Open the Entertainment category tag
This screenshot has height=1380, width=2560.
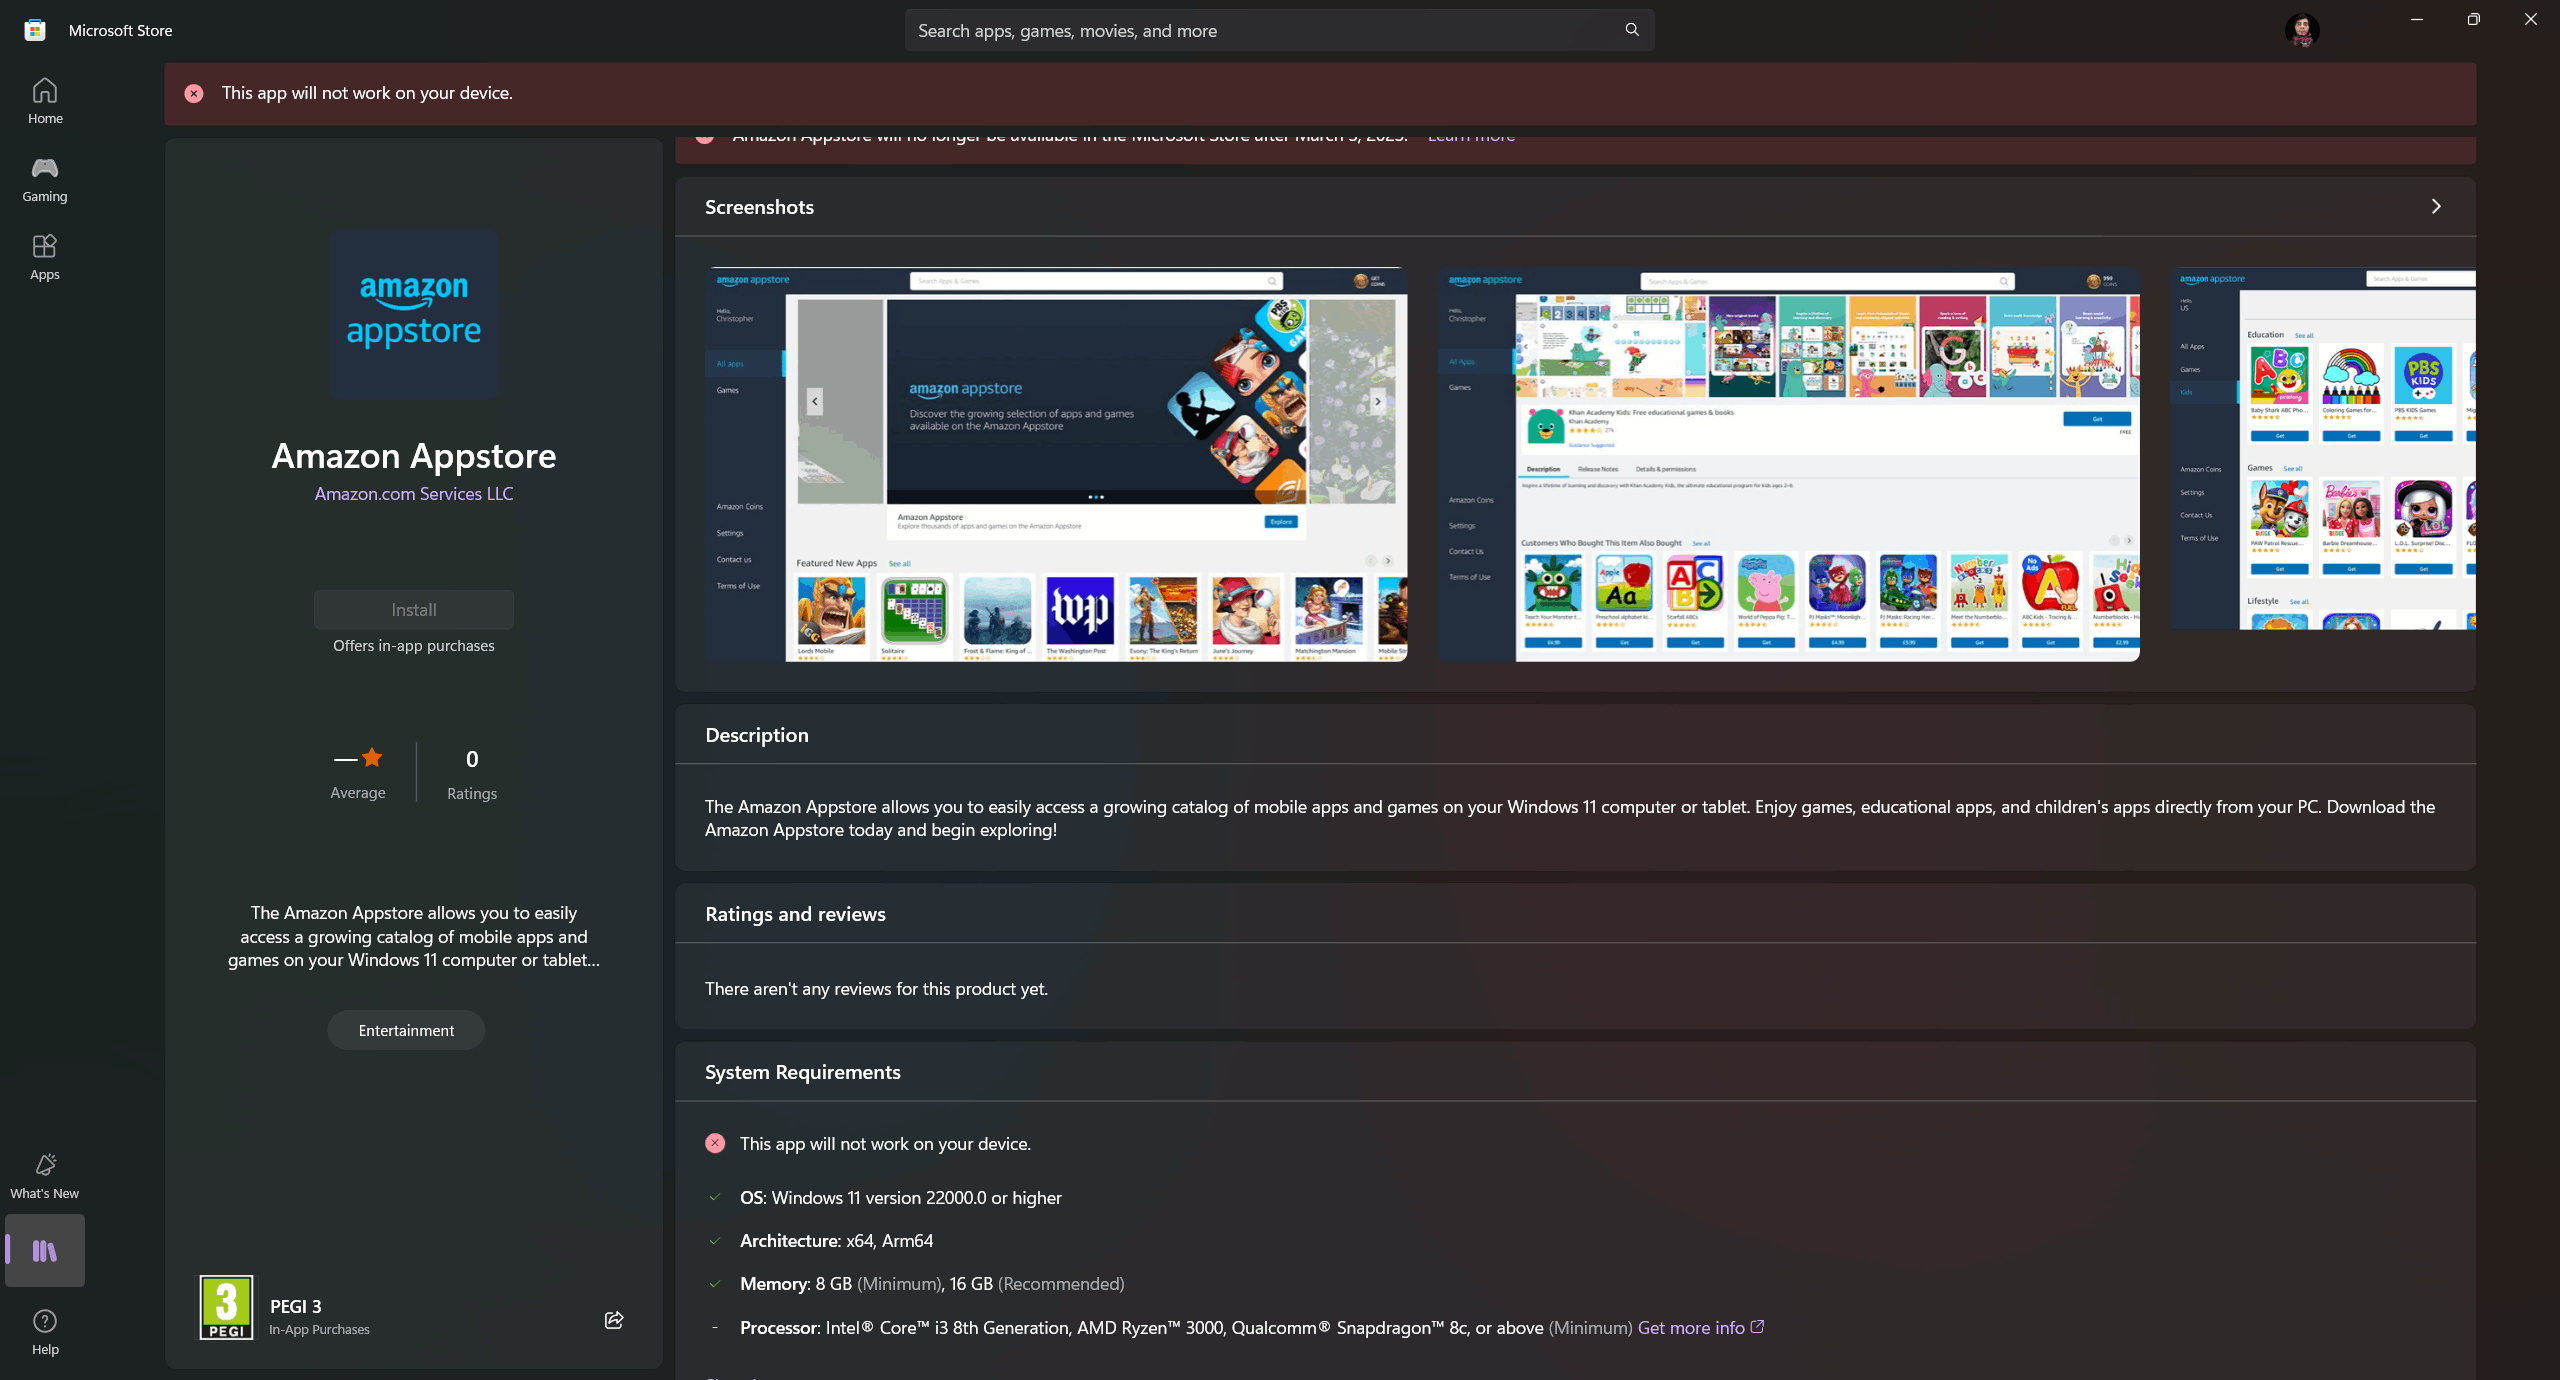[406, 1030]
